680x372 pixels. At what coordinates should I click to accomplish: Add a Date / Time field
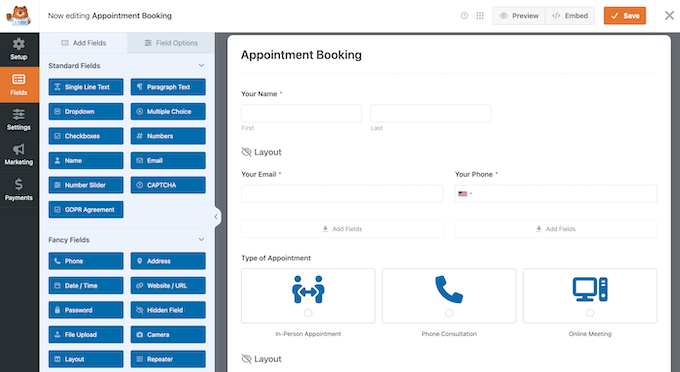pyautogui.click(x=86, y=285)
